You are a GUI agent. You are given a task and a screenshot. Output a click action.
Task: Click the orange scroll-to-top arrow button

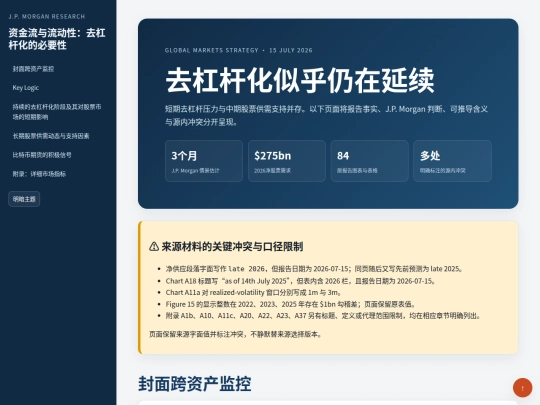[x=522, y=388]
